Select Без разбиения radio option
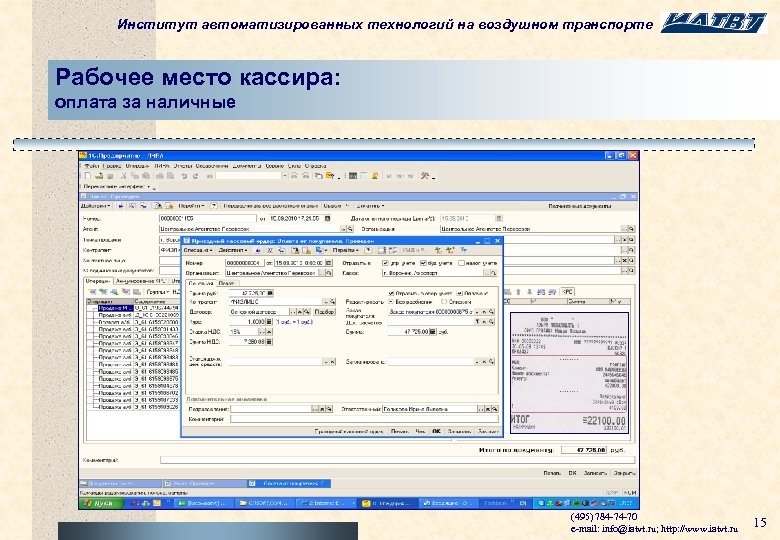The height and width of the screenshot is (540, 780). click(x=390, y=302)
